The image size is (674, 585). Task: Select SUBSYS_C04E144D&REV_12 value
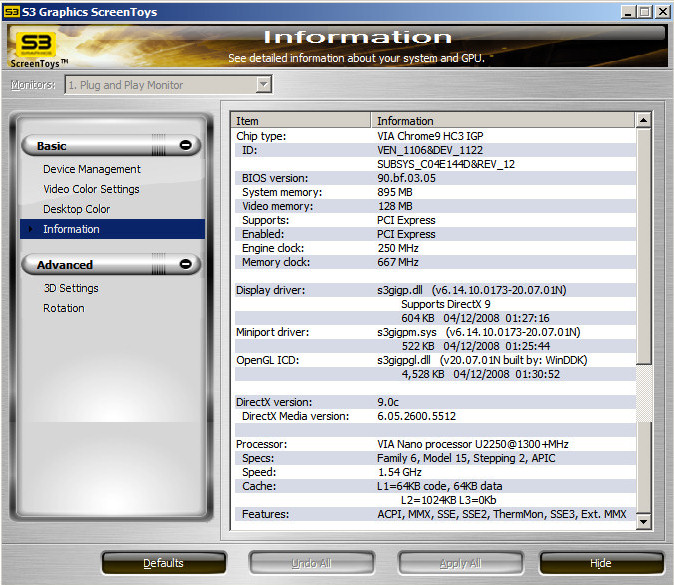click(x=446, y=164)
